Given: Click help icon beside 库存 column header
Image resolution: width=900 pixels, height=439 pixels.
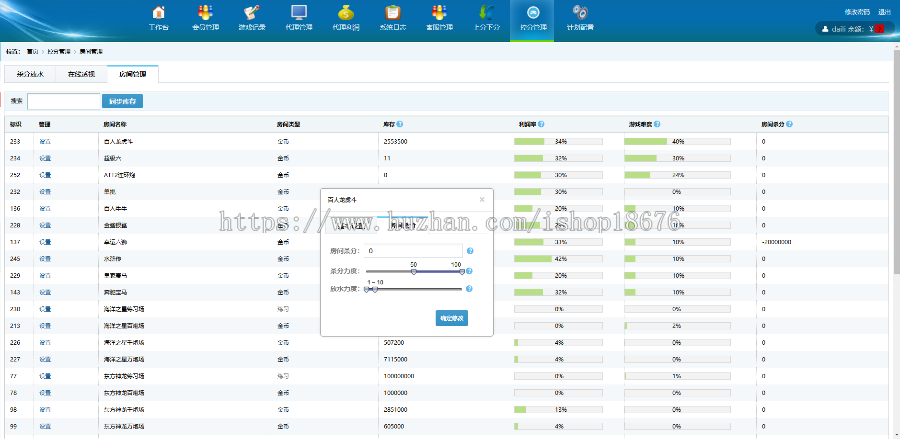Looking at the screenshot, I should point(400,124).
